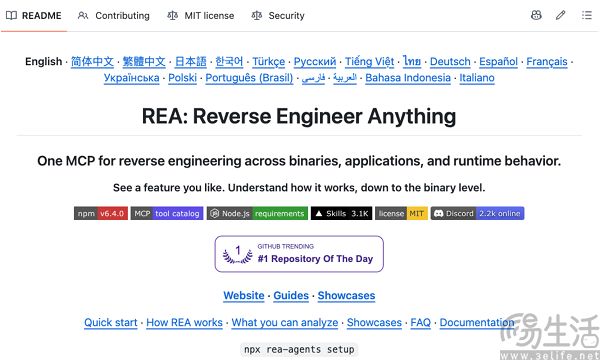The image size is (600, 360).
Task: Switch to the Security tab
Action: pos(278,16)
